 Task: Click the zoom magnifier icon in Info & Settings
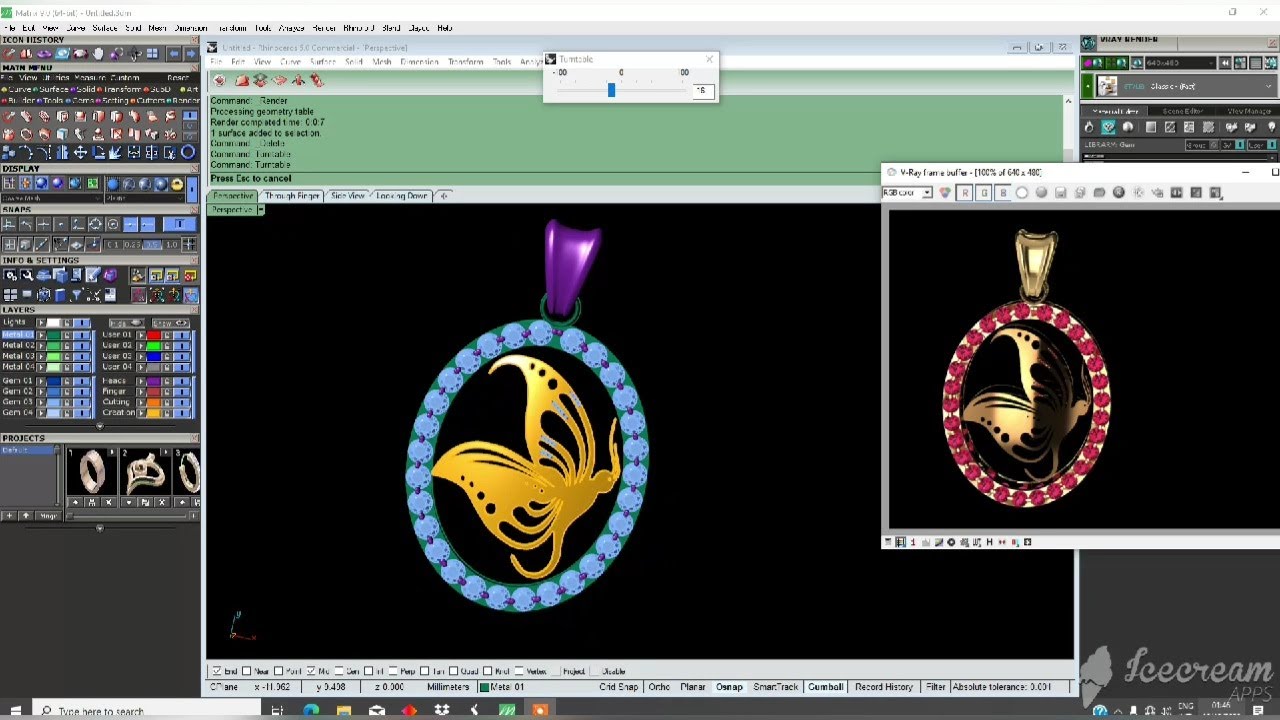(26, 276)
